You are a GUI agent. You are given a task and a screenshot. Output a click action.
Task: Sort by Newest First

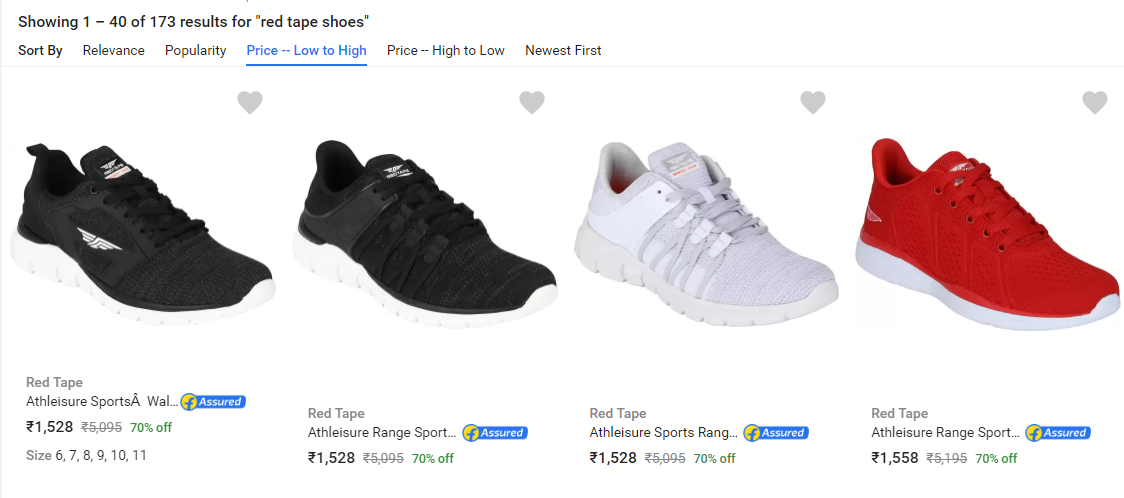pos(563,50)
